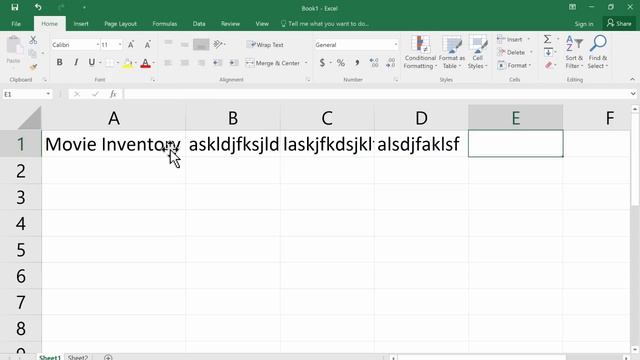Viewport: 640px width, 360px height.
Task: Switch to the Page Layout tab
Action: (120, 24)
